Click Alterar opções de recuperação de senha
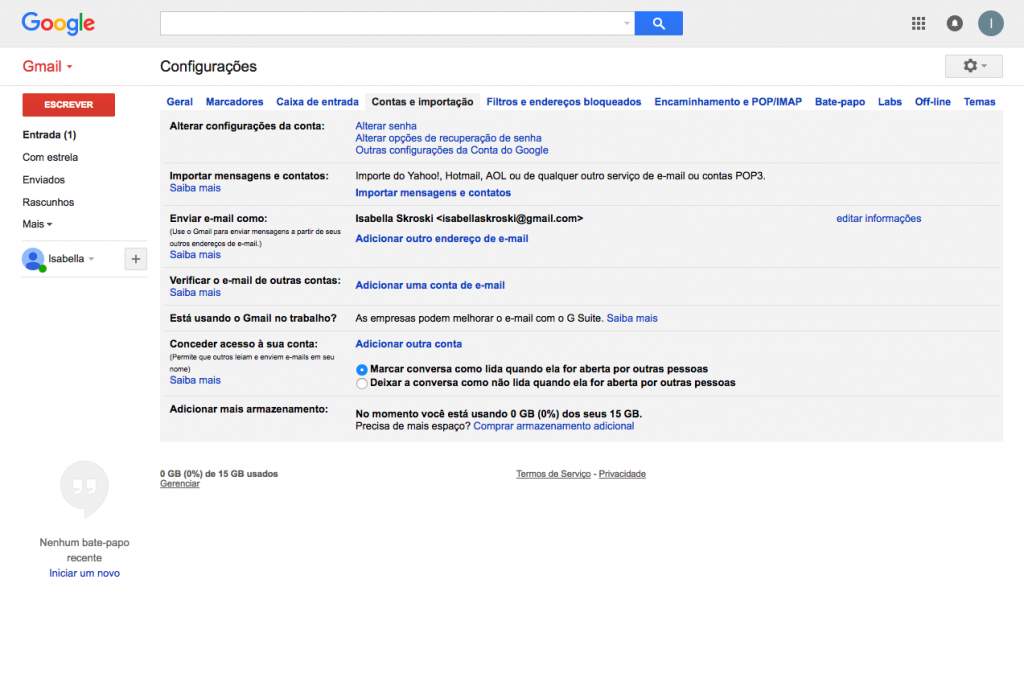The height and width of the screenshot is (678, 1024). click(x=448, y=138)
